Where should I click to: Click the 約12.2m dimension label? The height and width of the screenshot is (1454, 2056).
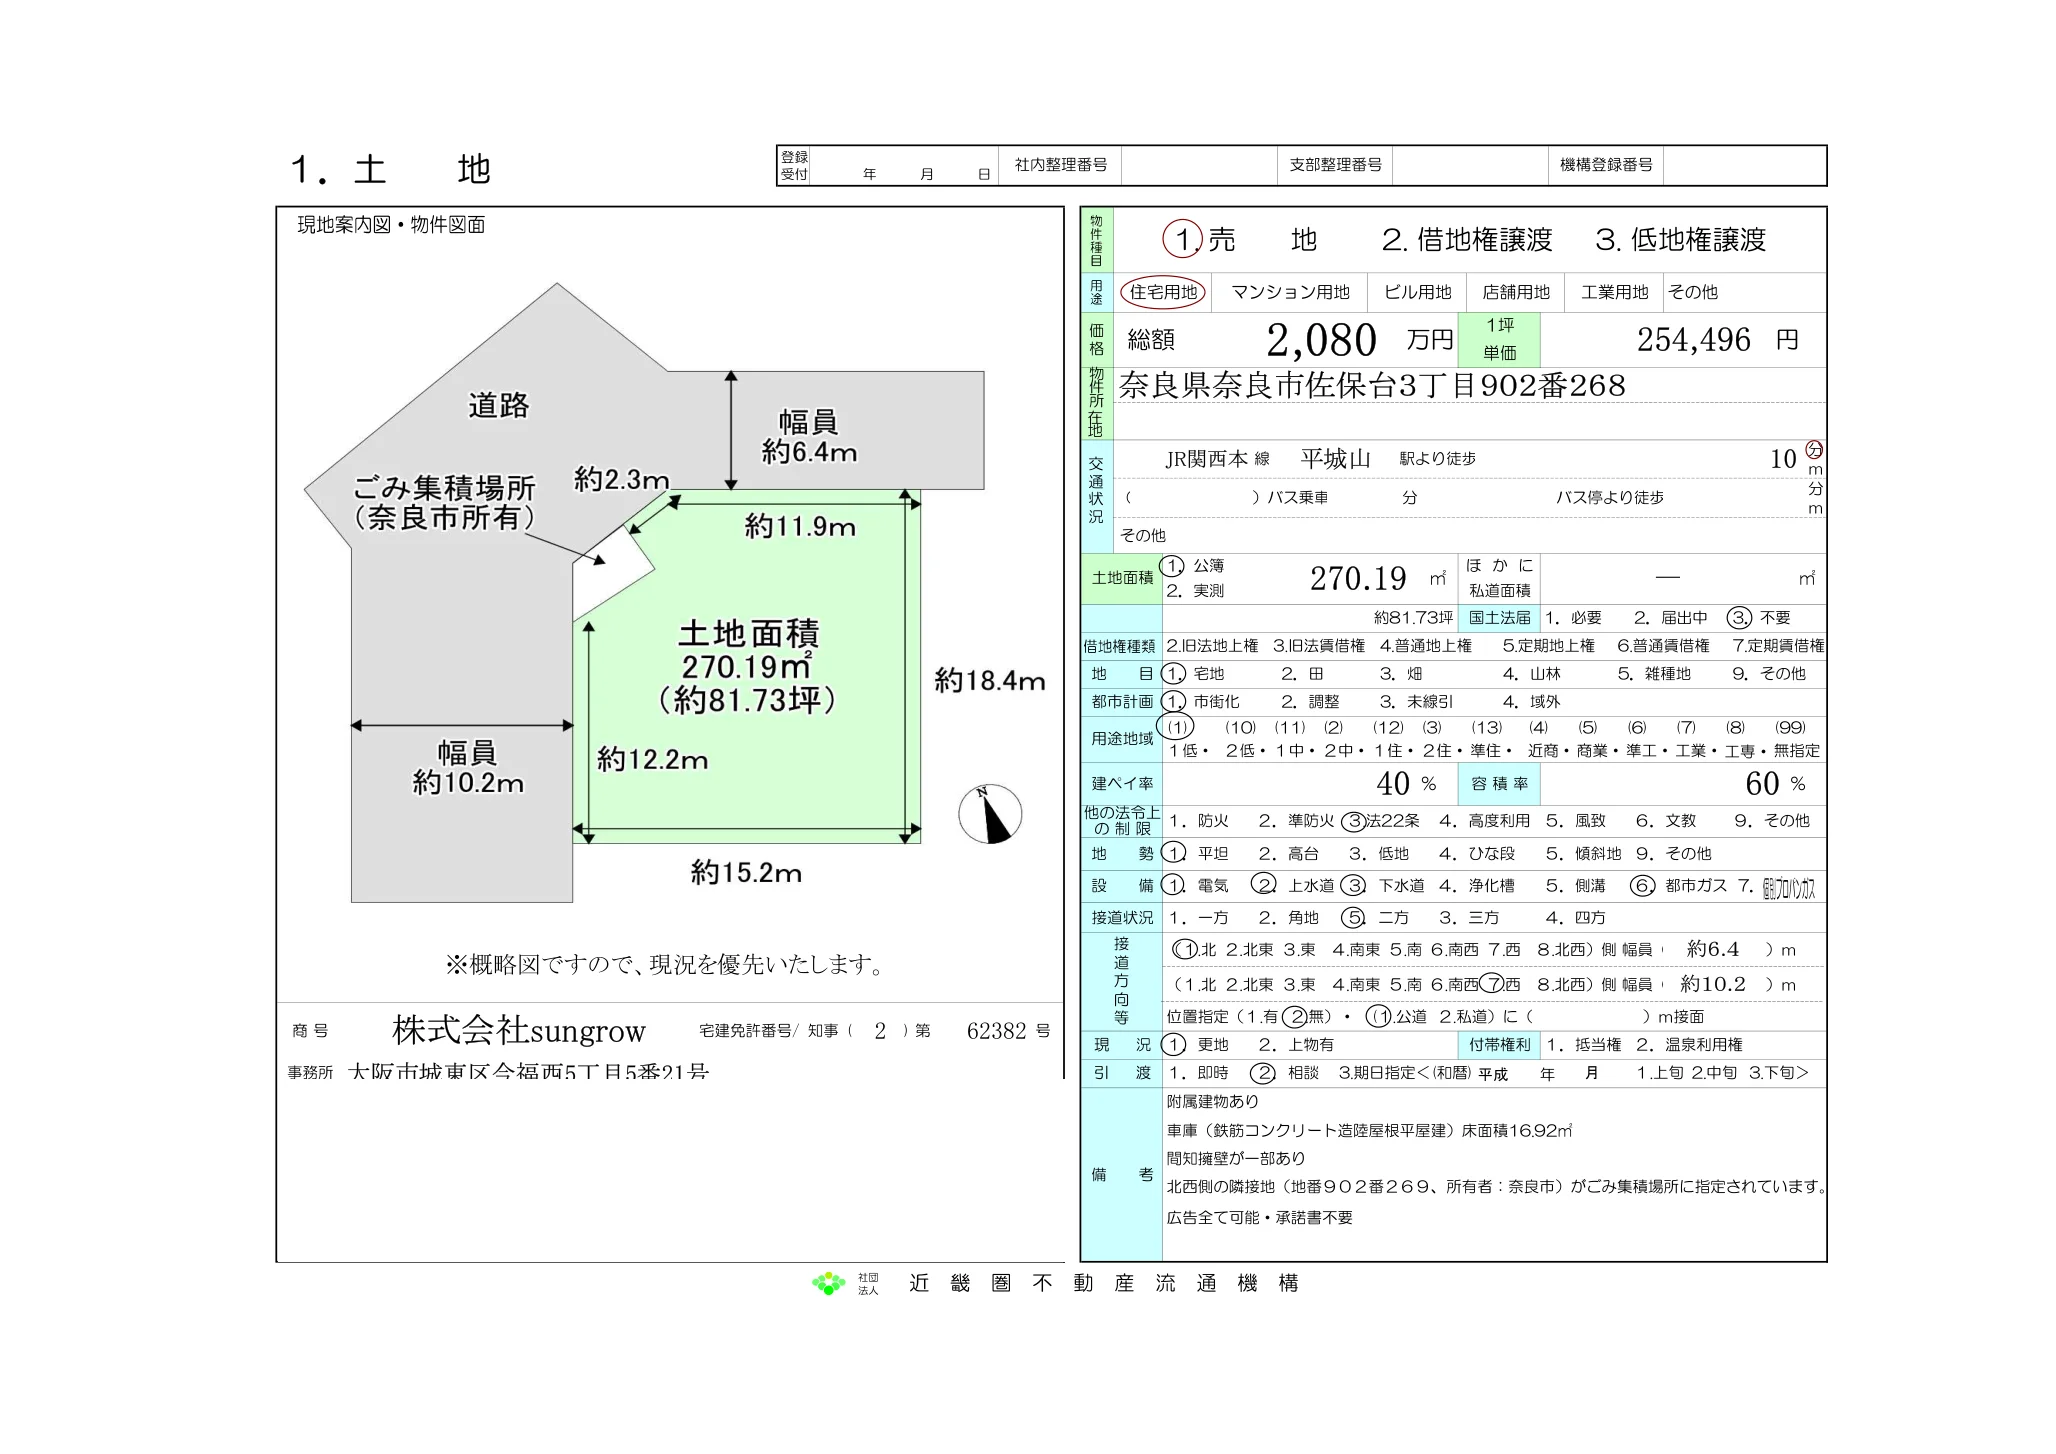click(x=652, y=760)
